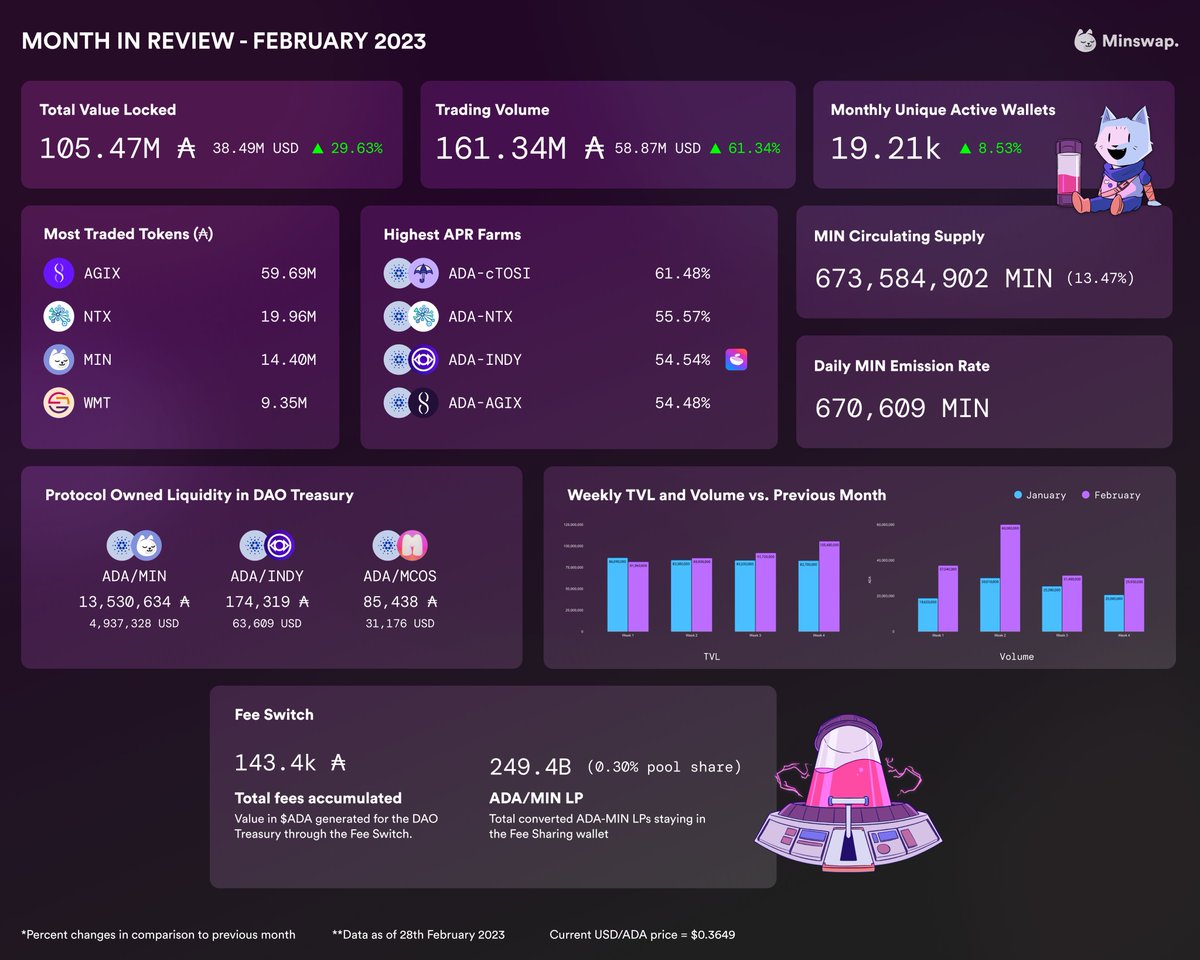Click the January Week 4 Volume bar
The height and width of the screenshot is (960, 1200).
click(x=1113, y=613)
